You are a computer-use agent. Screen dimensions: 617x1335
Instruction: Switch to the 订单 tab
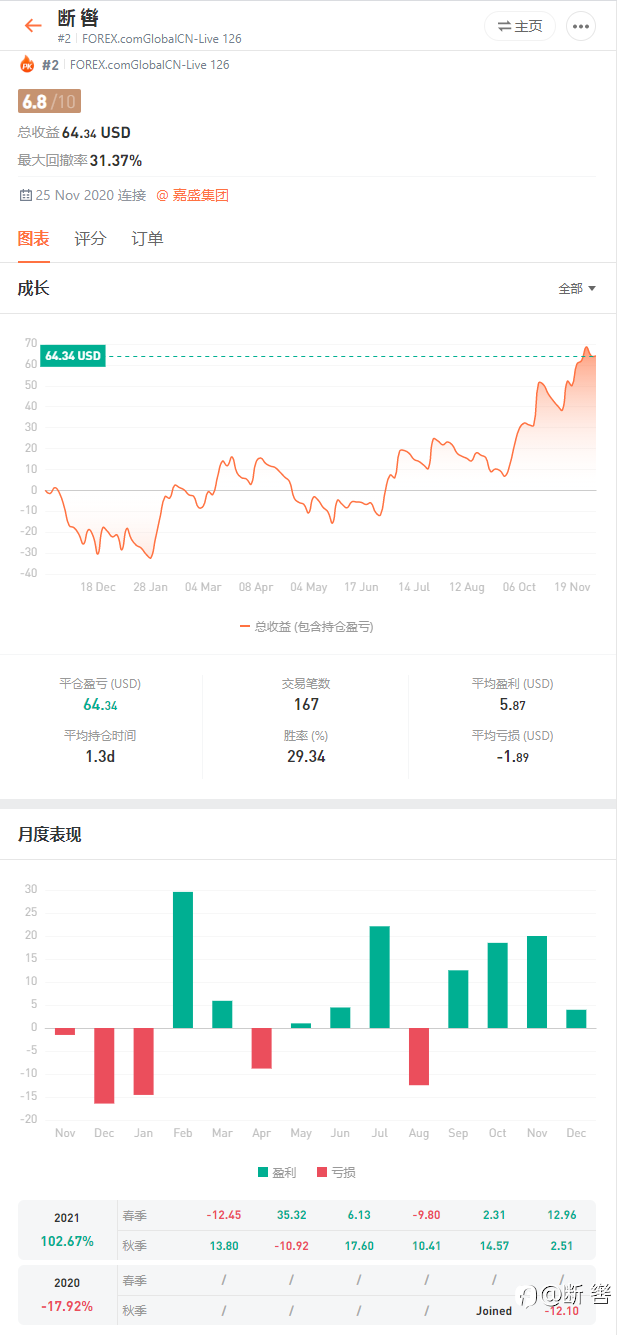tap(147, 238)
